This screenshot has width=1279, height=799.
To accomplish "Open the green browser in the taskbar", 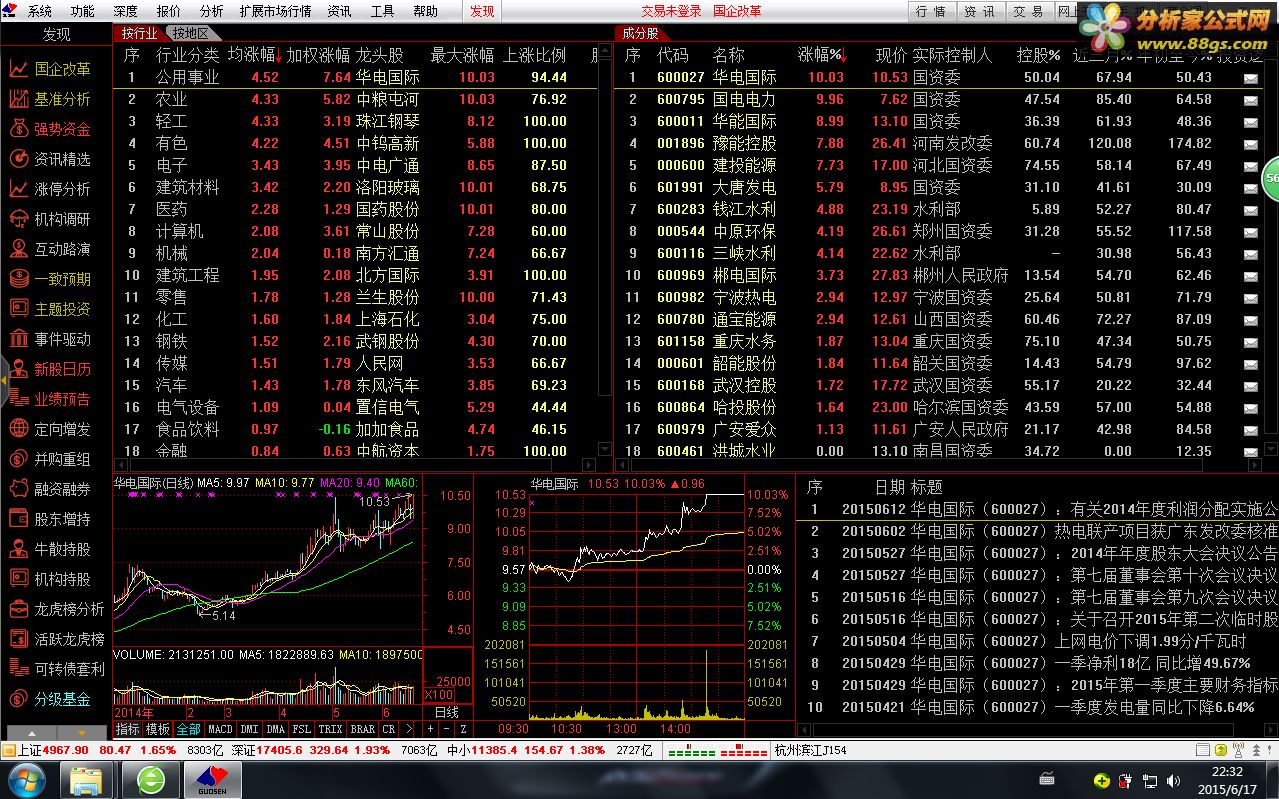I will [151, 779].
